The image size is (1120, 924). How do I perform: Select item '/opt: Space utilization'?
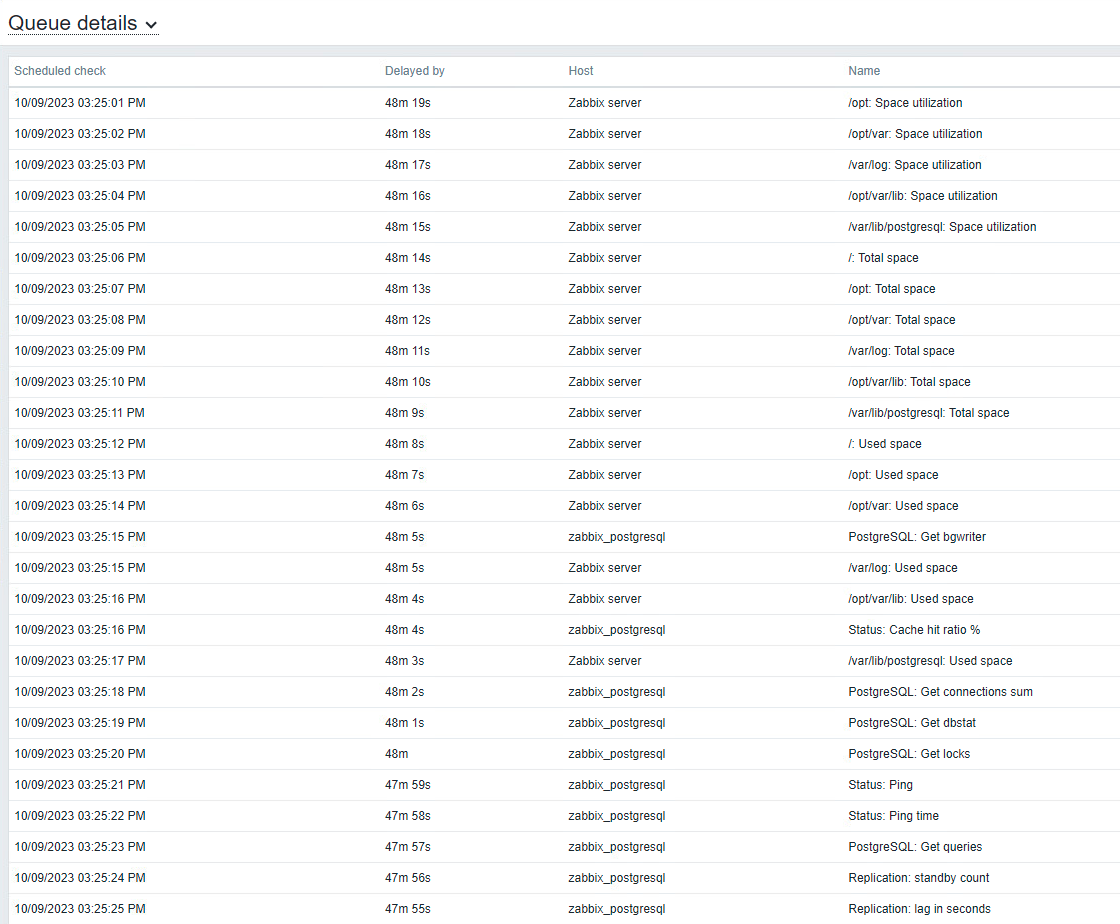[x=905, y=103]
